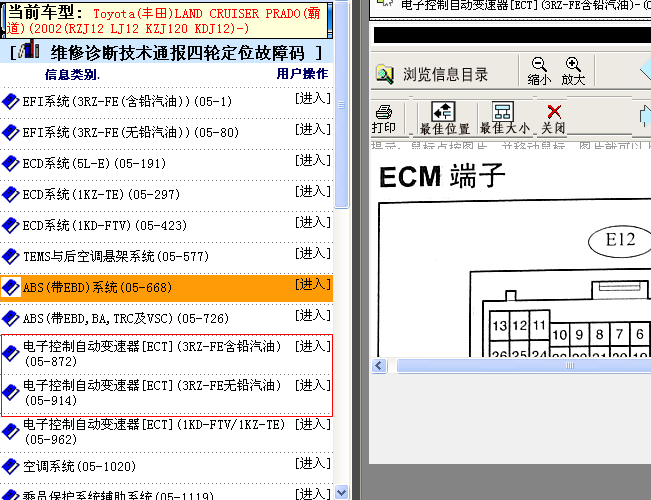The image size is (651, 500).
Task: Click the left list vertical scrollbar thumb
Action: (x=341, y=105)
